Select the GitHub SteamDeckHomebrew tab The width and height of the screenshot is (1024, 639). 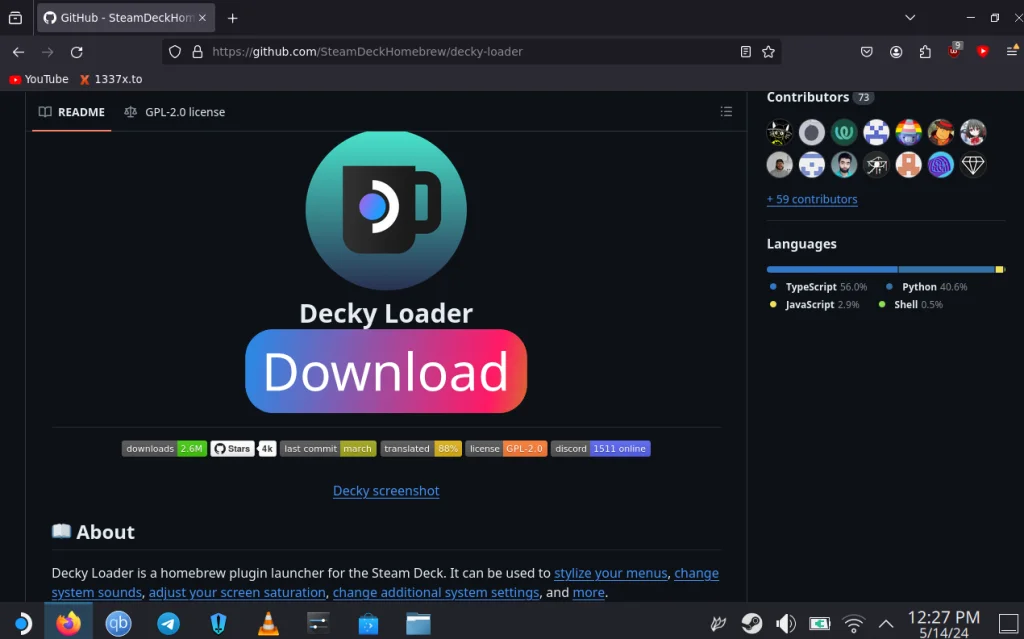[126, 18]
